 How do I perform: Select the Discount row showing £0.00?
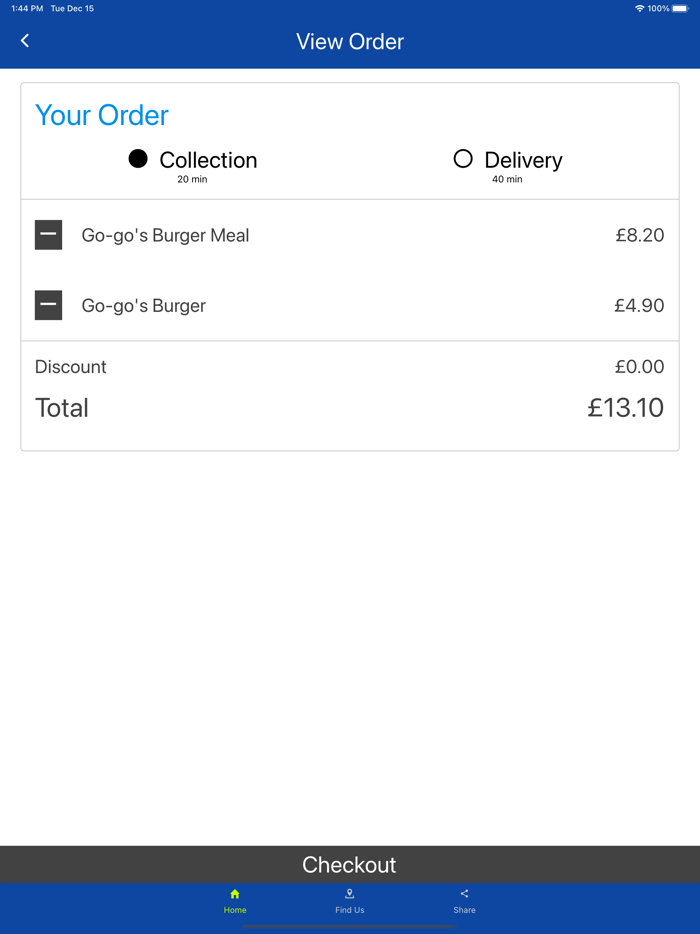(x=350, y=367)
